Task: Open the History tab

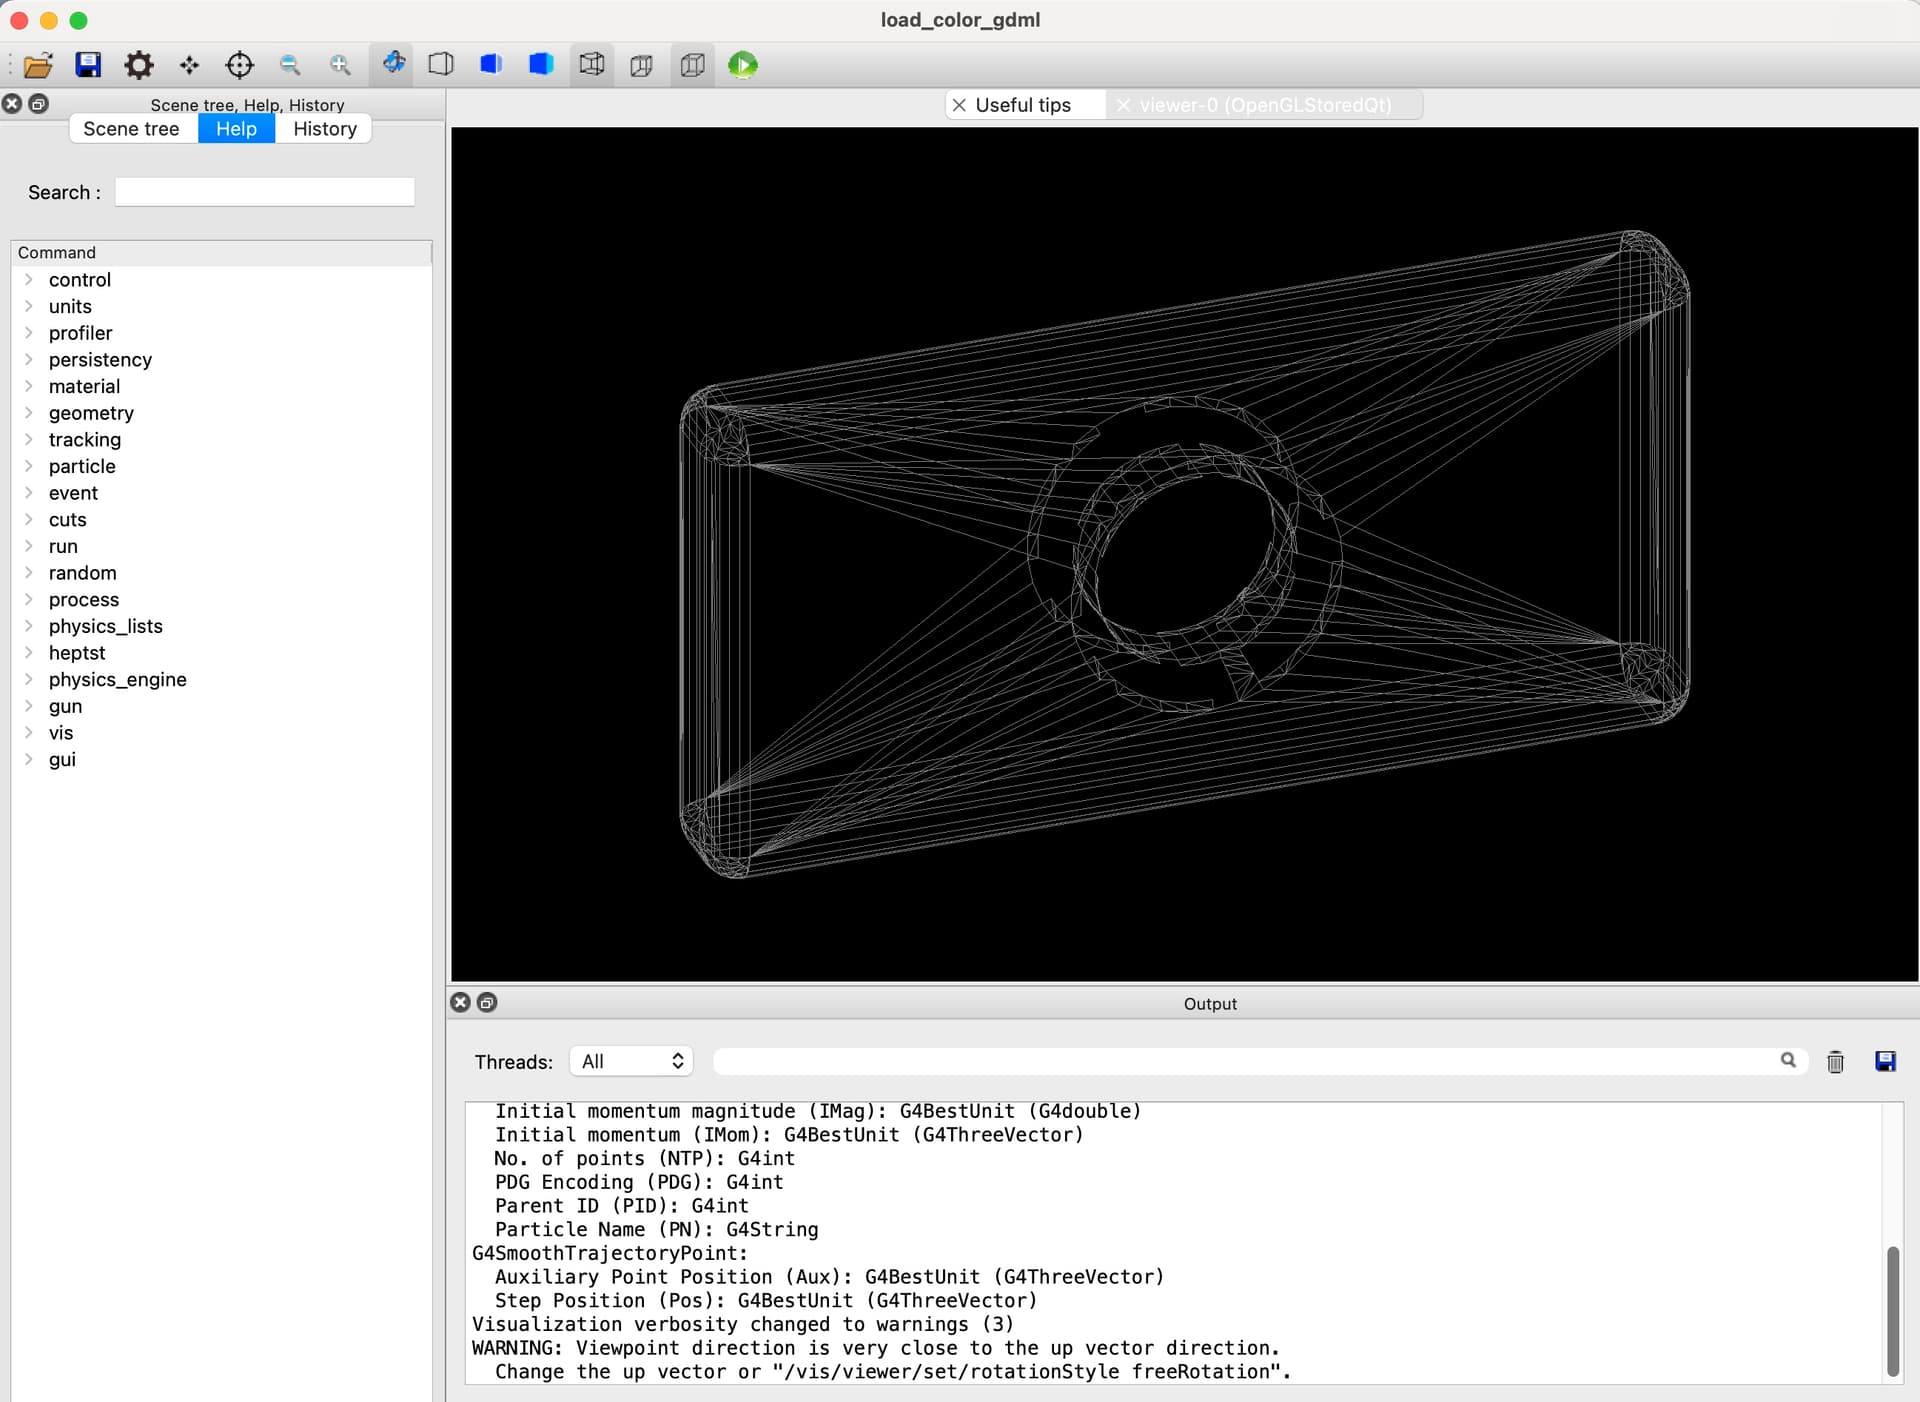Action: [x=324, y=128]
